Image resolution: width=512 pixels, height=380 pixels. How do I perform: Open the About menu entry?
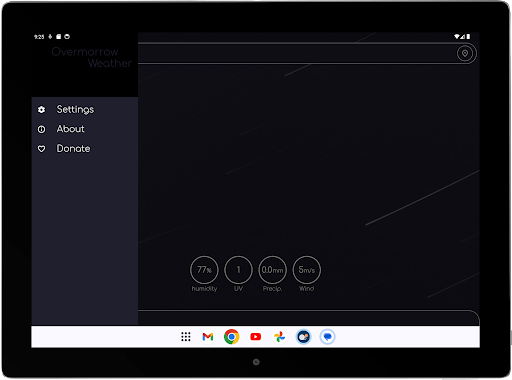click(x=85, y=129)
